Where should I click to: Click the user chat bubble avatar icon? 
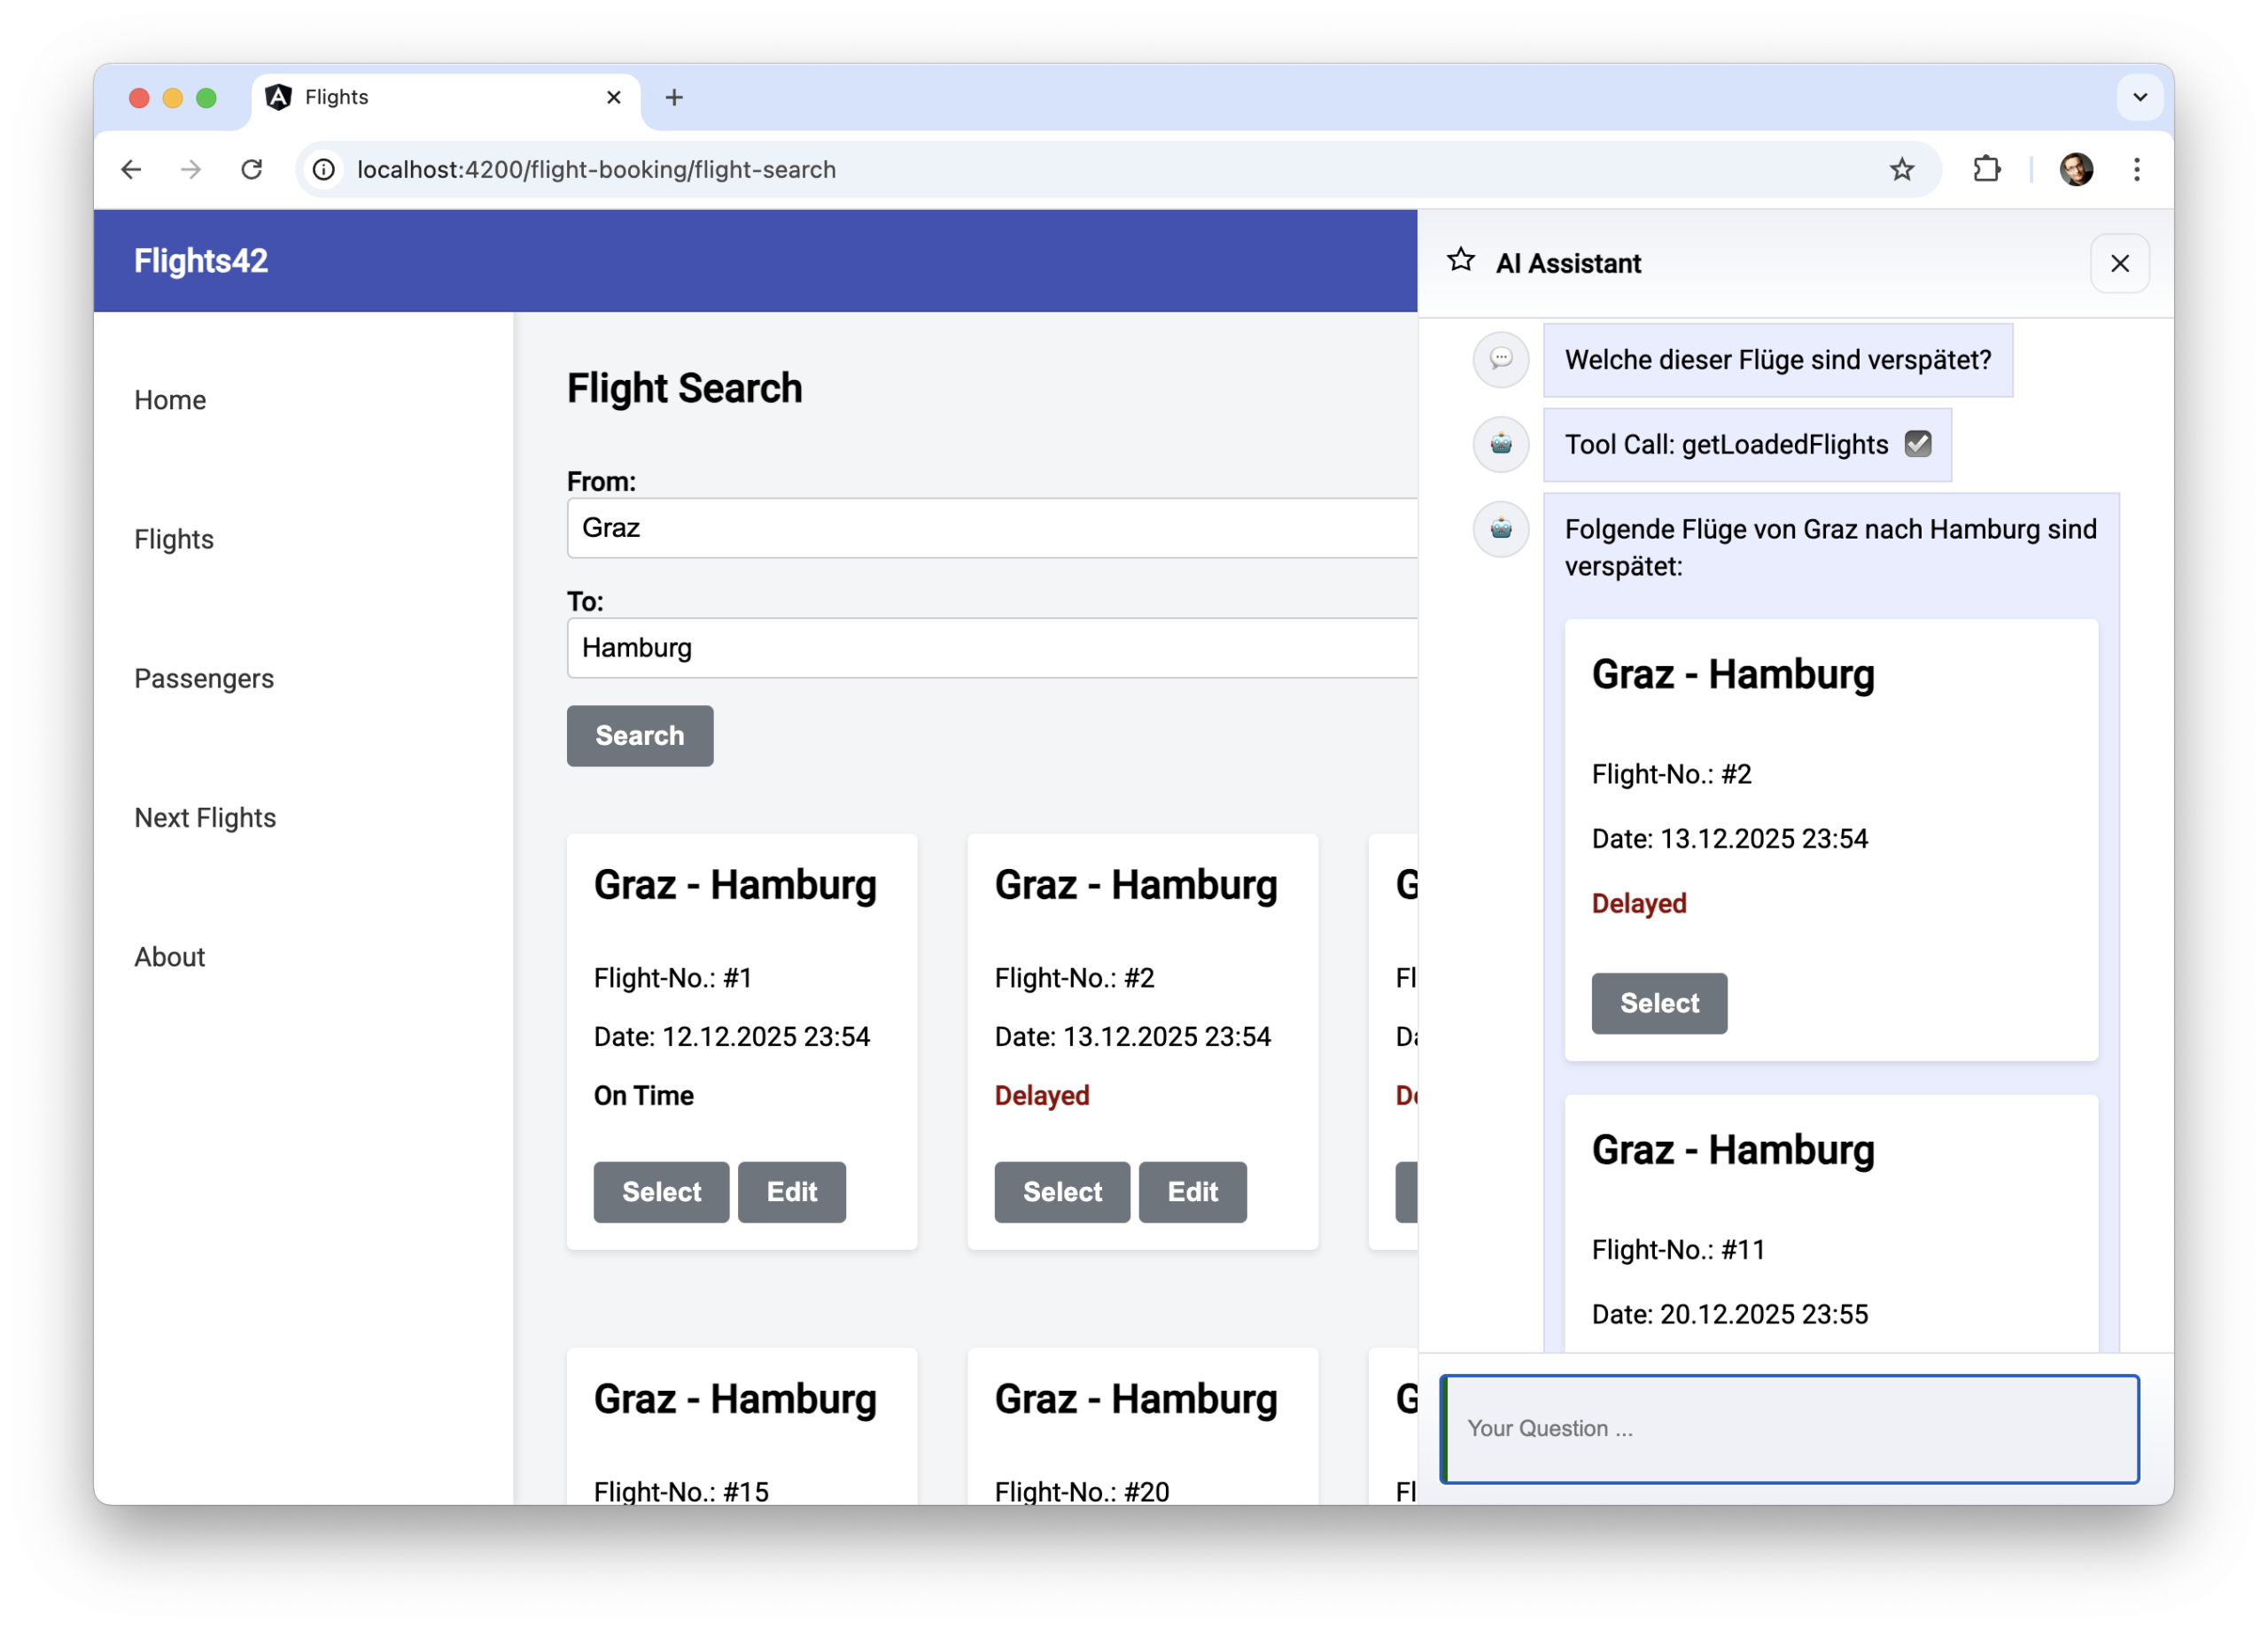tap(1500, 359)
